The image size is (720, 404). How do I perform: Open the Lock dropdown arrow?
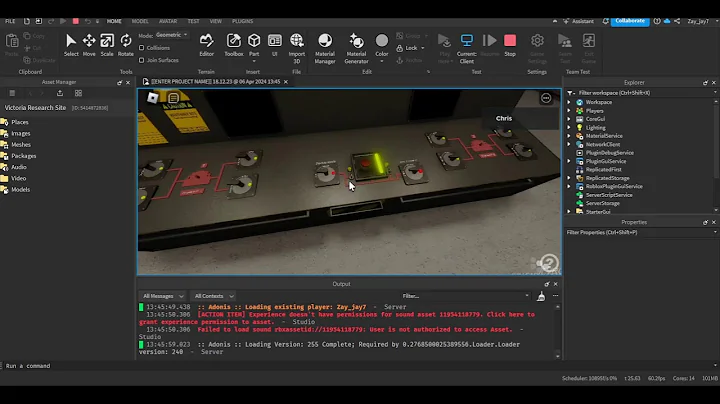tap(423, 48)
